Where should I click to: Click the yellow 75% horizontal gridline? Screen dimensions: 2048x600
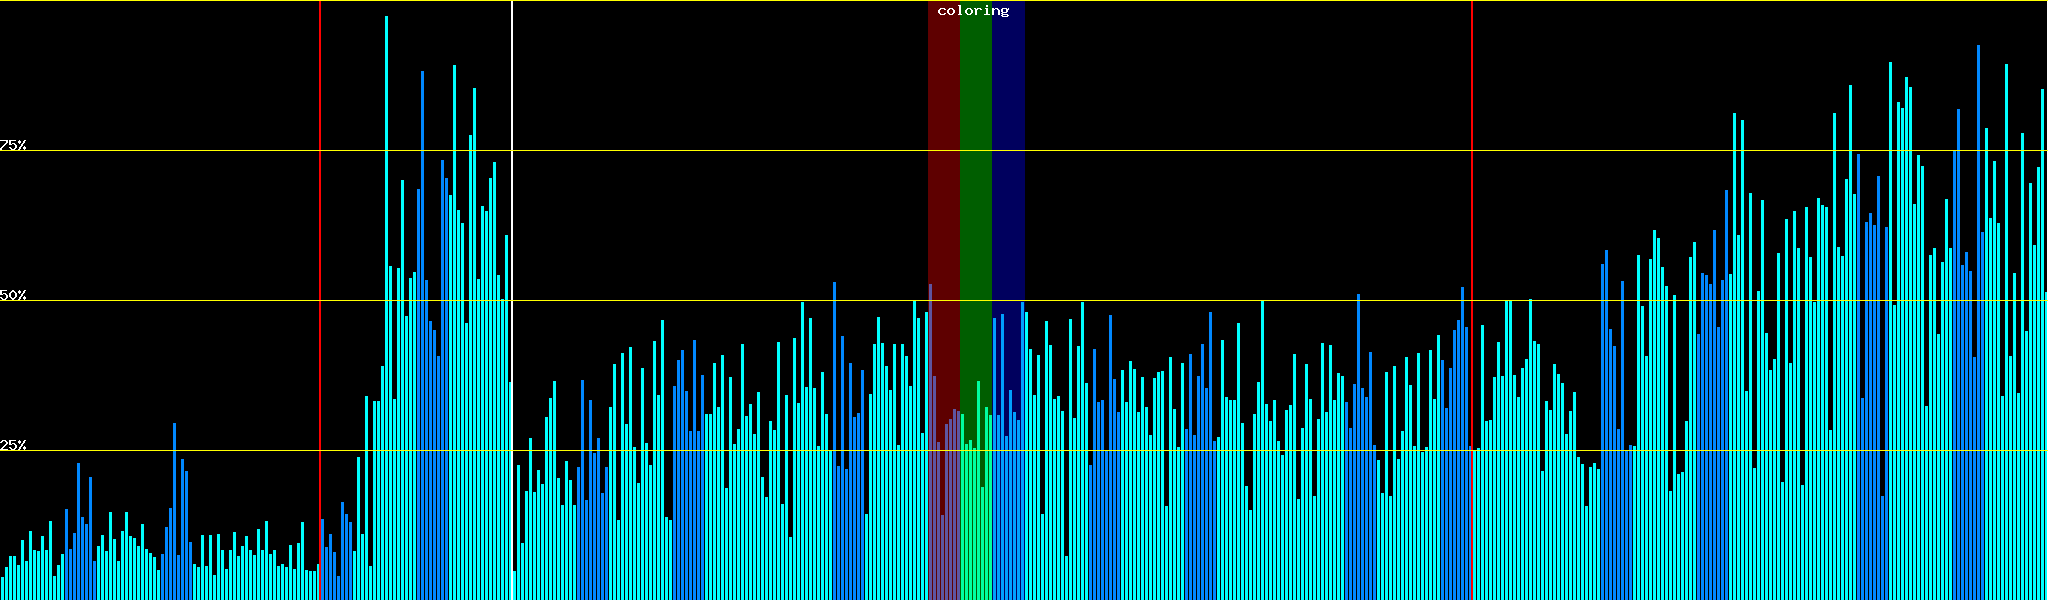pyautogui.click(x=700, y=151)
